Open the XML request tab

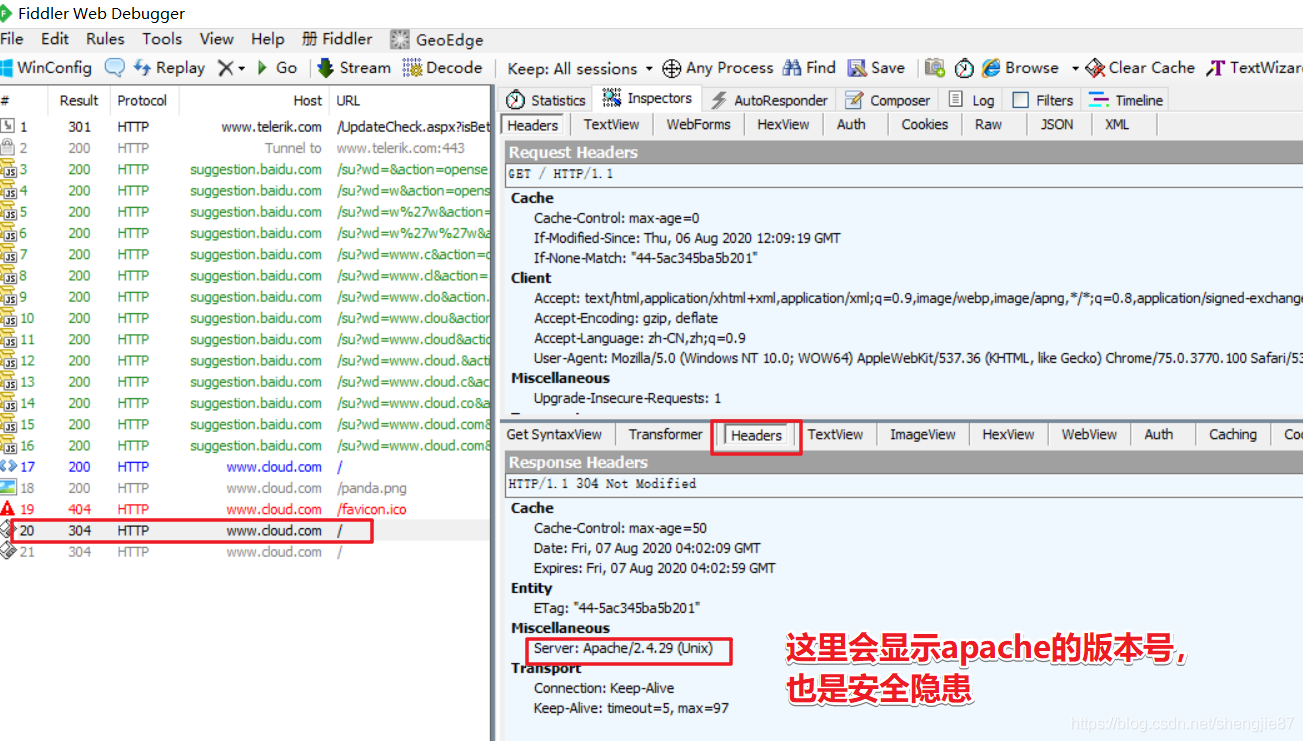click(1117, 125)
